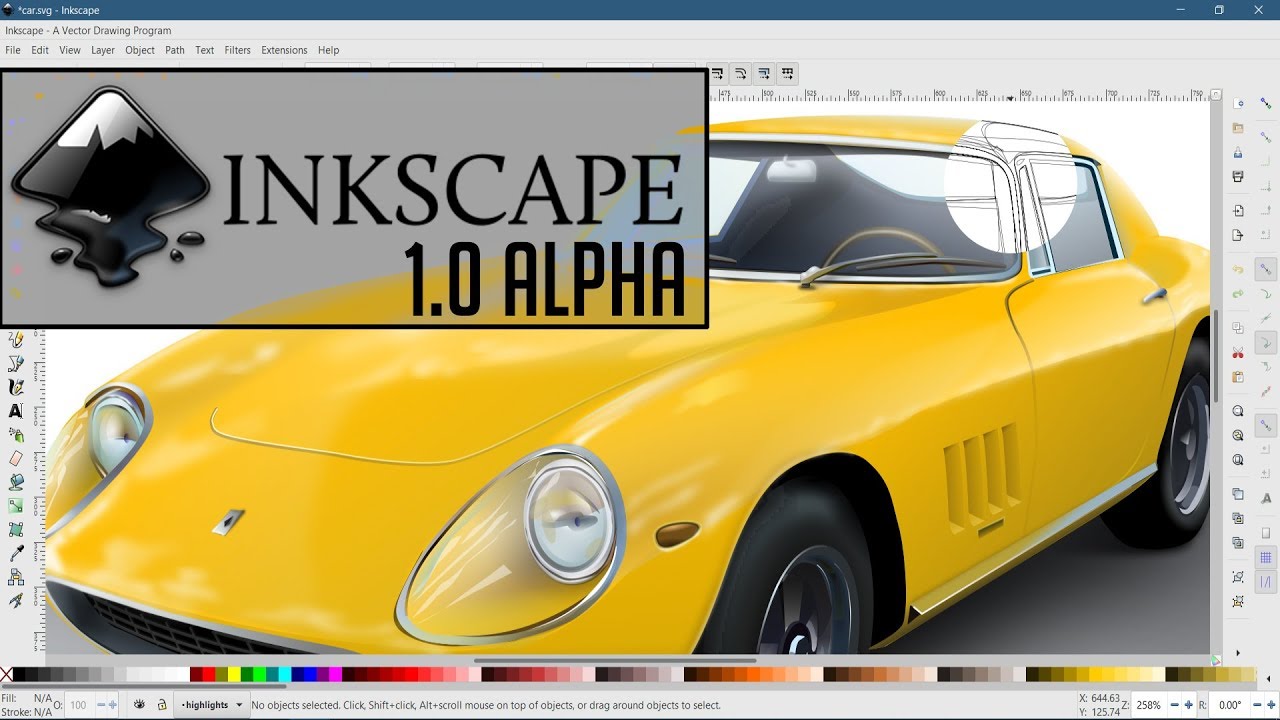Click the Open document folder icon
The height and width of the screenshot is (720, 1280).
click(1238, 128)
